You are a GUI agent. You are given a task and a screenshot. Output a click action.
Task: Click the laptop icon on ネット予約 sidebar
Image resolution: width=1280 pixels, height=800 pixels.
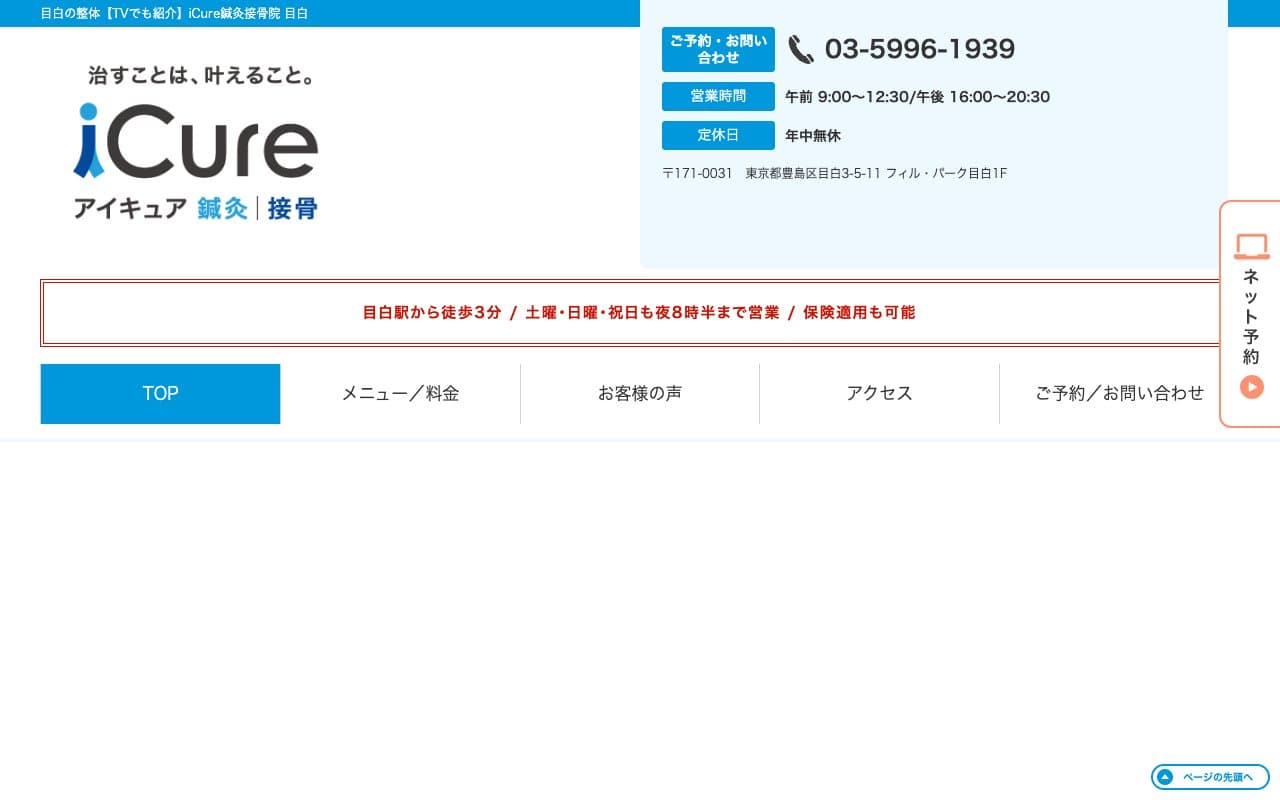pyautogui.click(x=1251, y=246)
